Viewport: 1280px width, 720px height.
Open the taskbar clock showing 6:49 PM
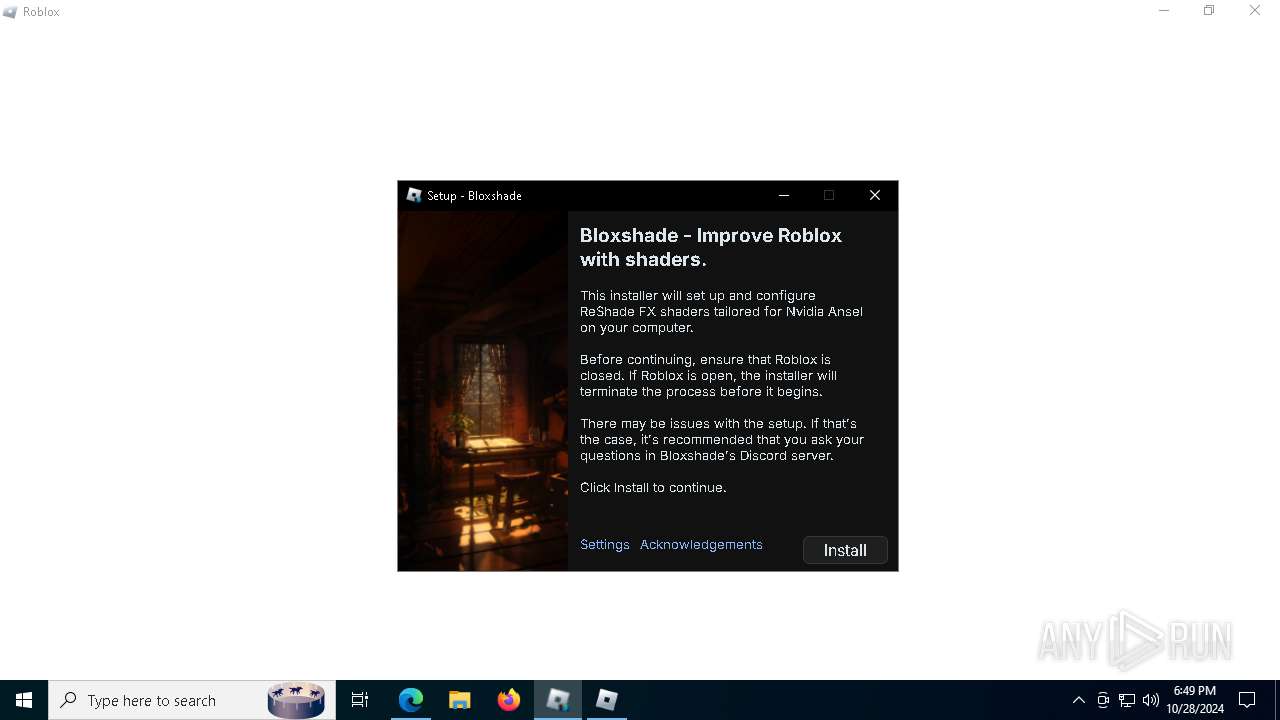(1195, 700)
